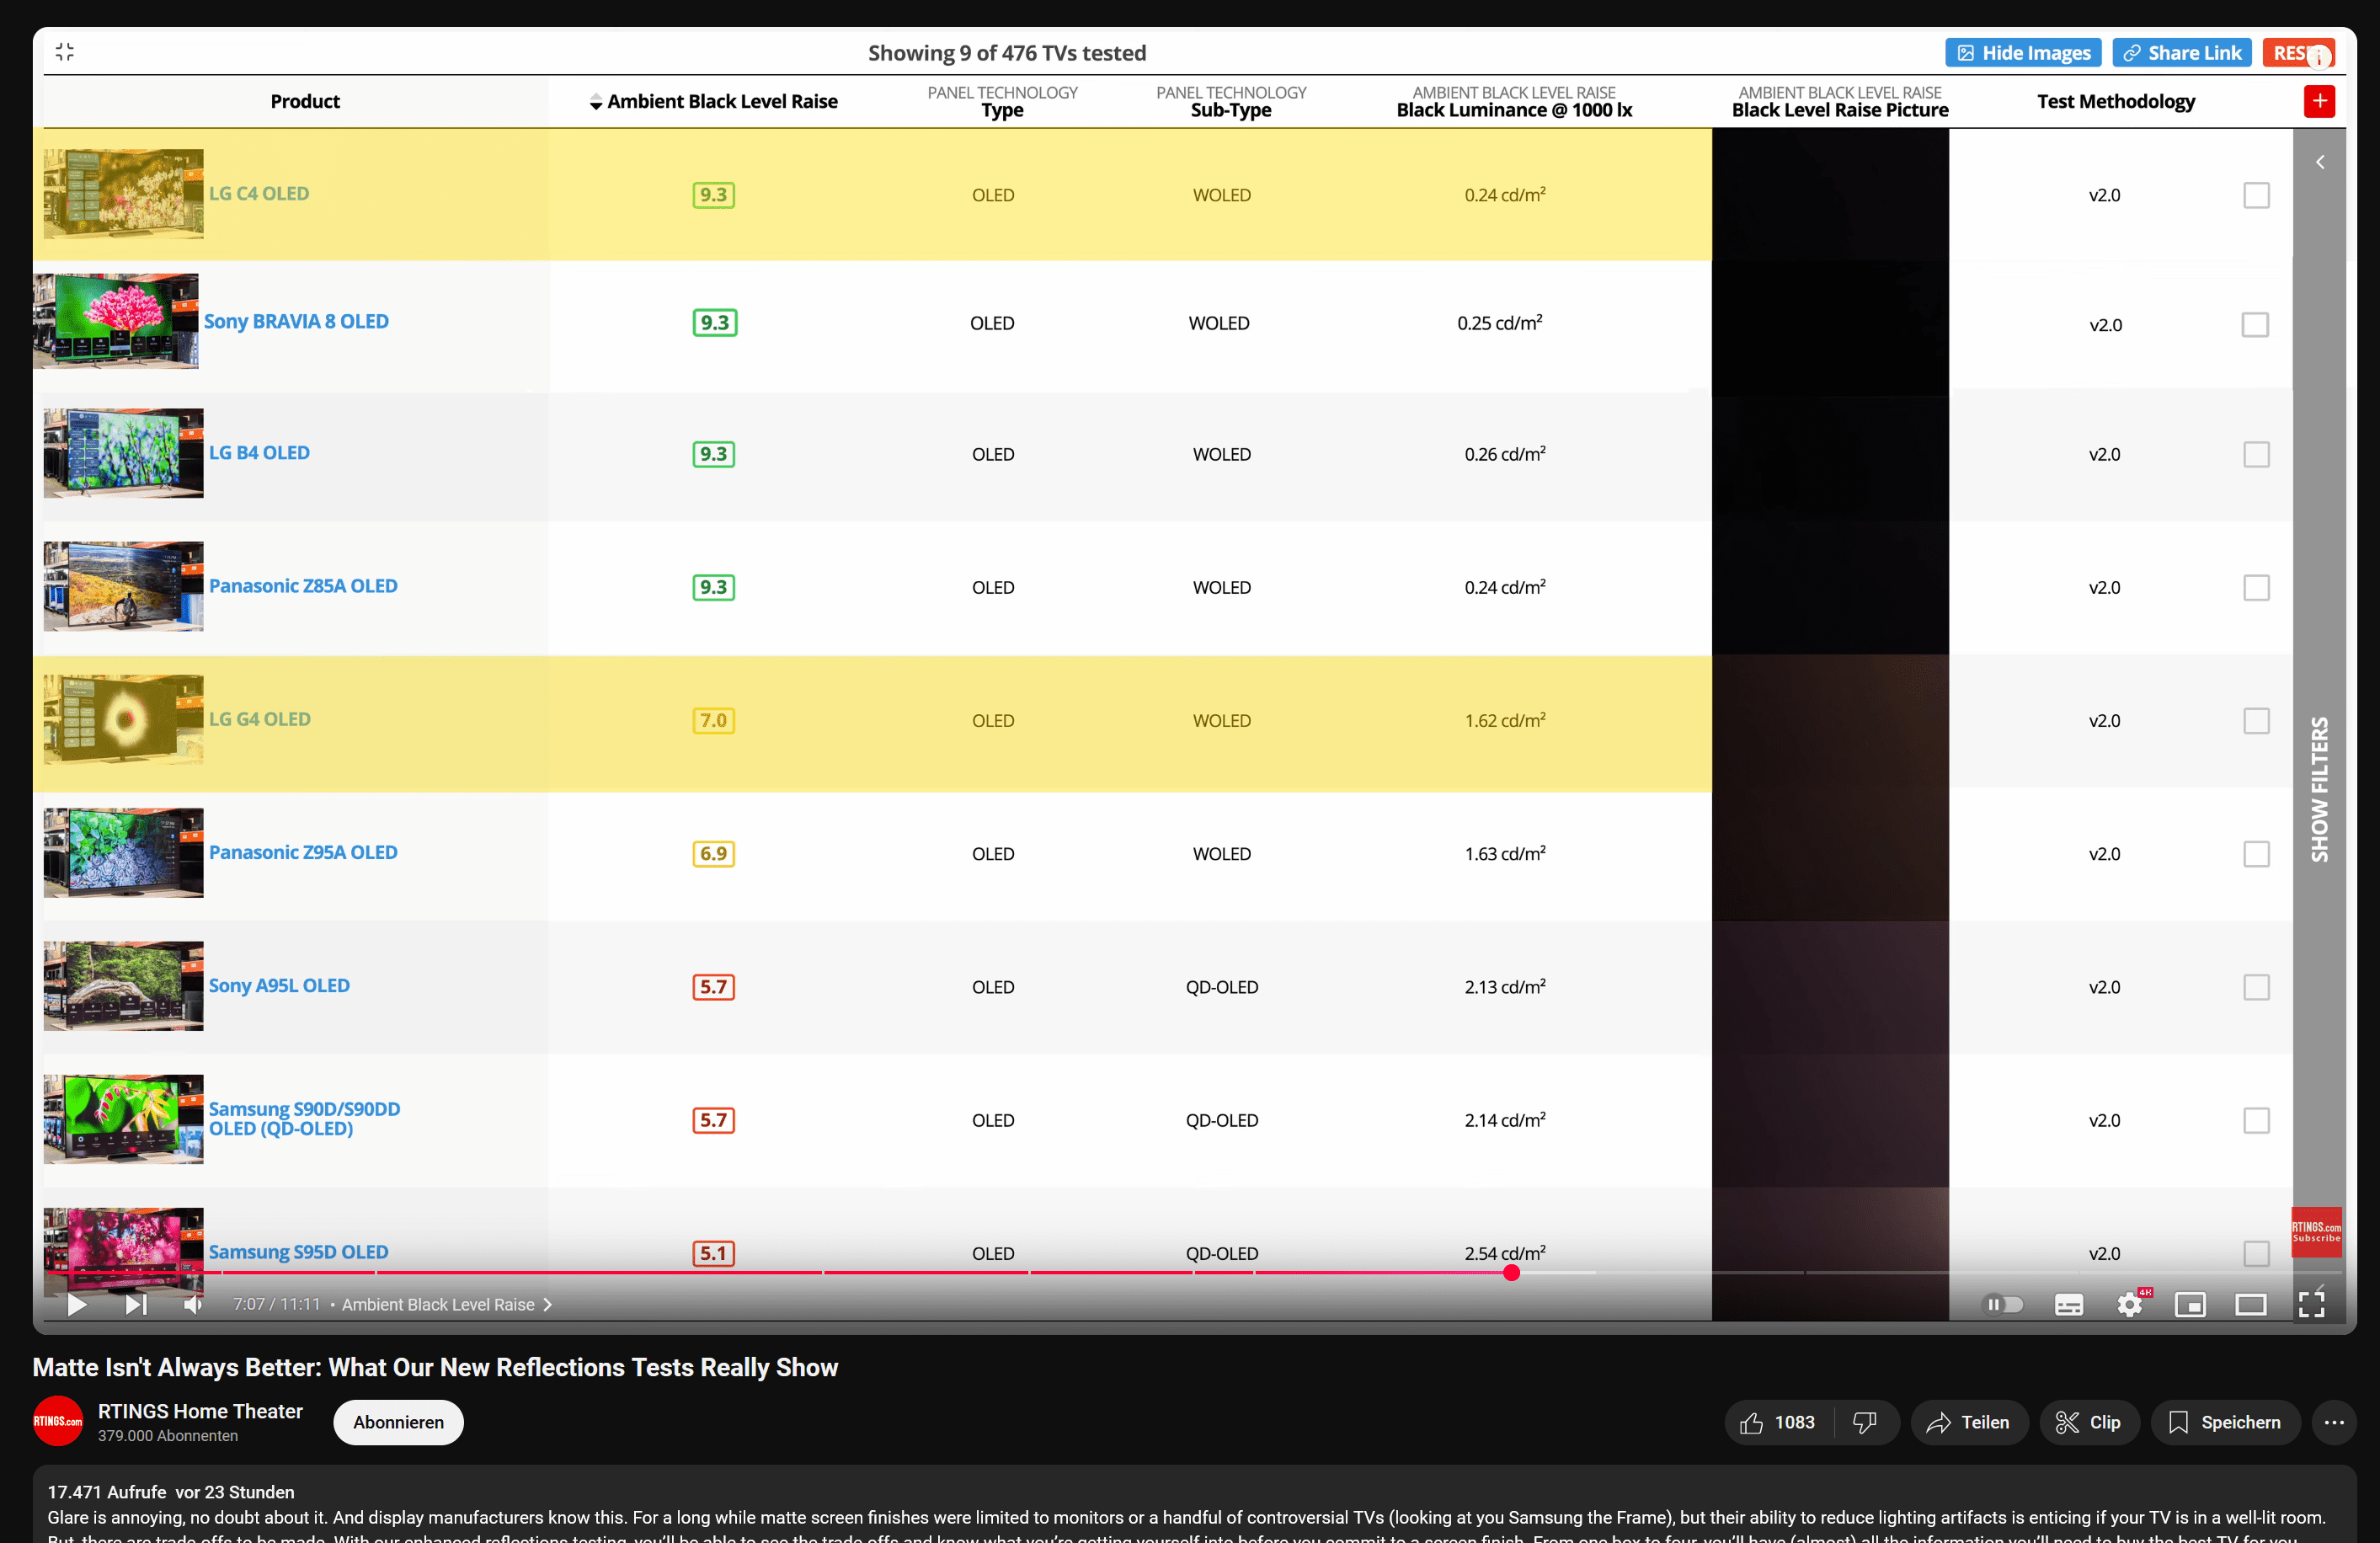This screenshot has height=1543, width=2380.
Task: Click Sony BRAVIA 8 OLED thumbnail
Action: [x=115, y=321]
